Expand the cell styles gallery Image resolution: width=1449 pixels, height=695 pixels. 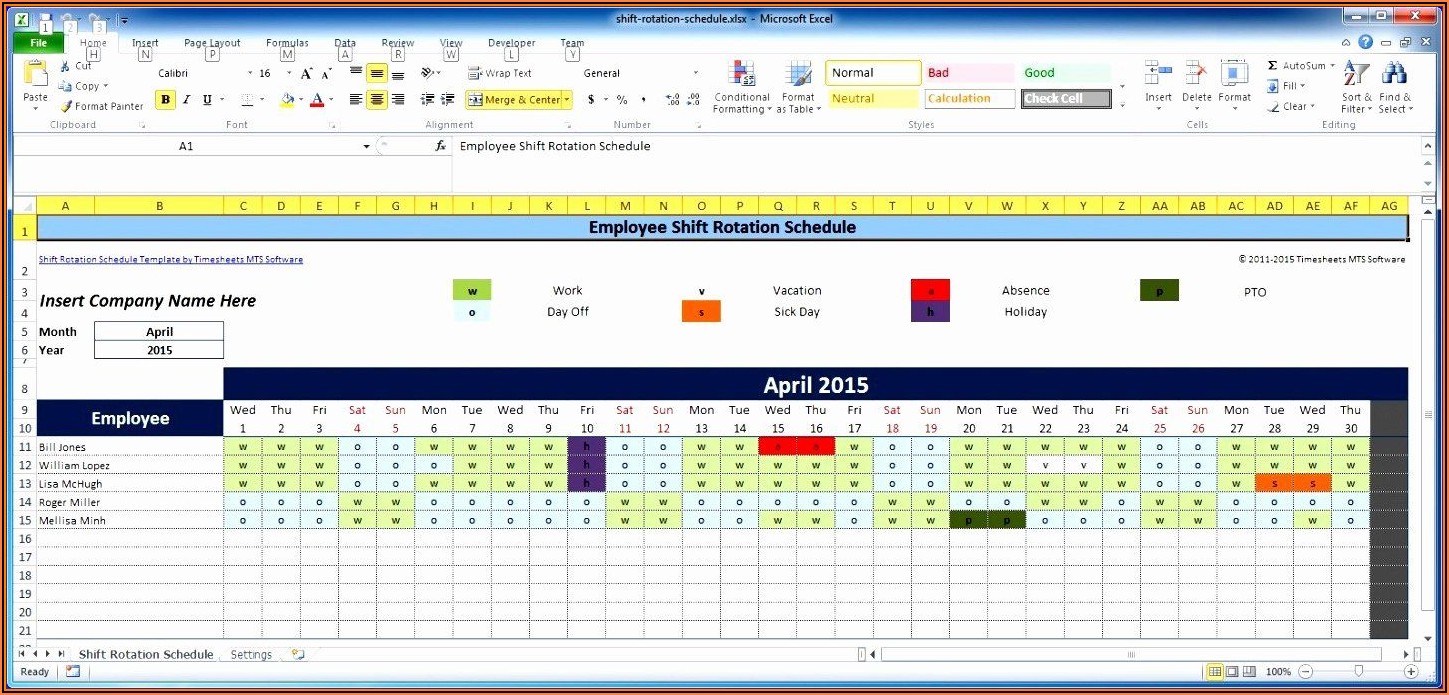(1122, 103)
